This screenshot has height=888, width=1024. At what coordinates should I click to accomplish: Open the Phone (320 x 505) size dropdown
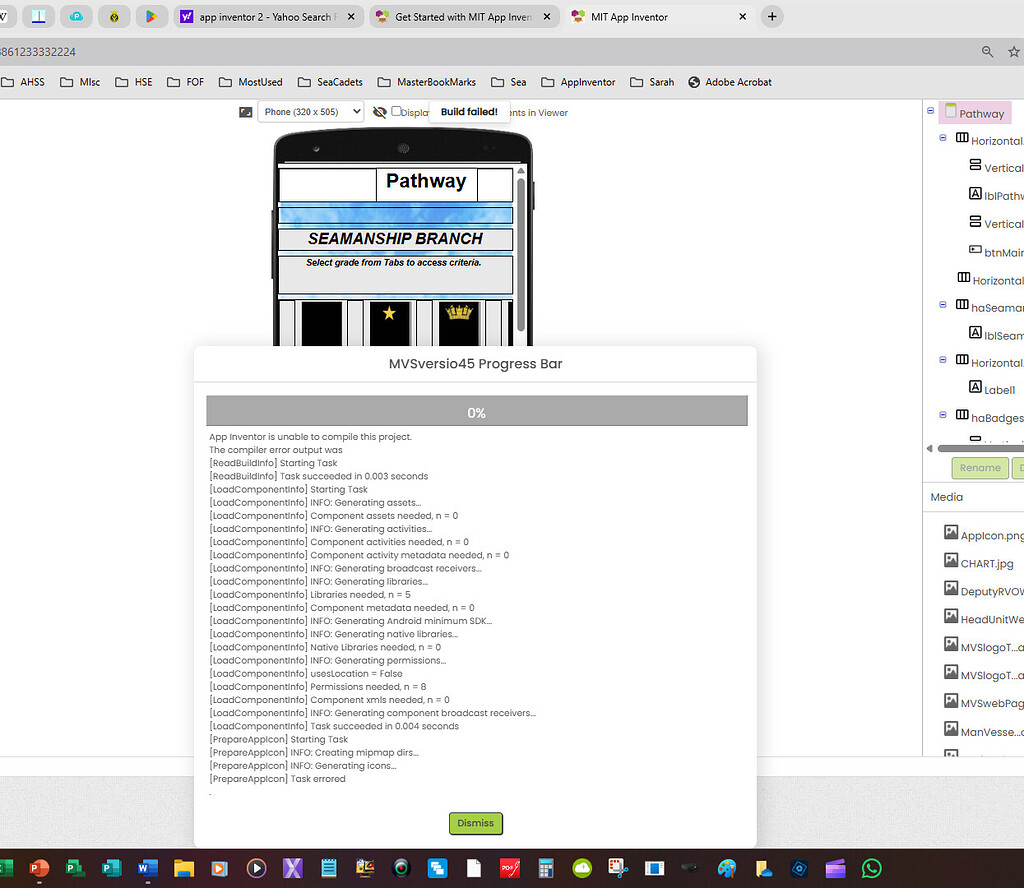coord(311,112)
